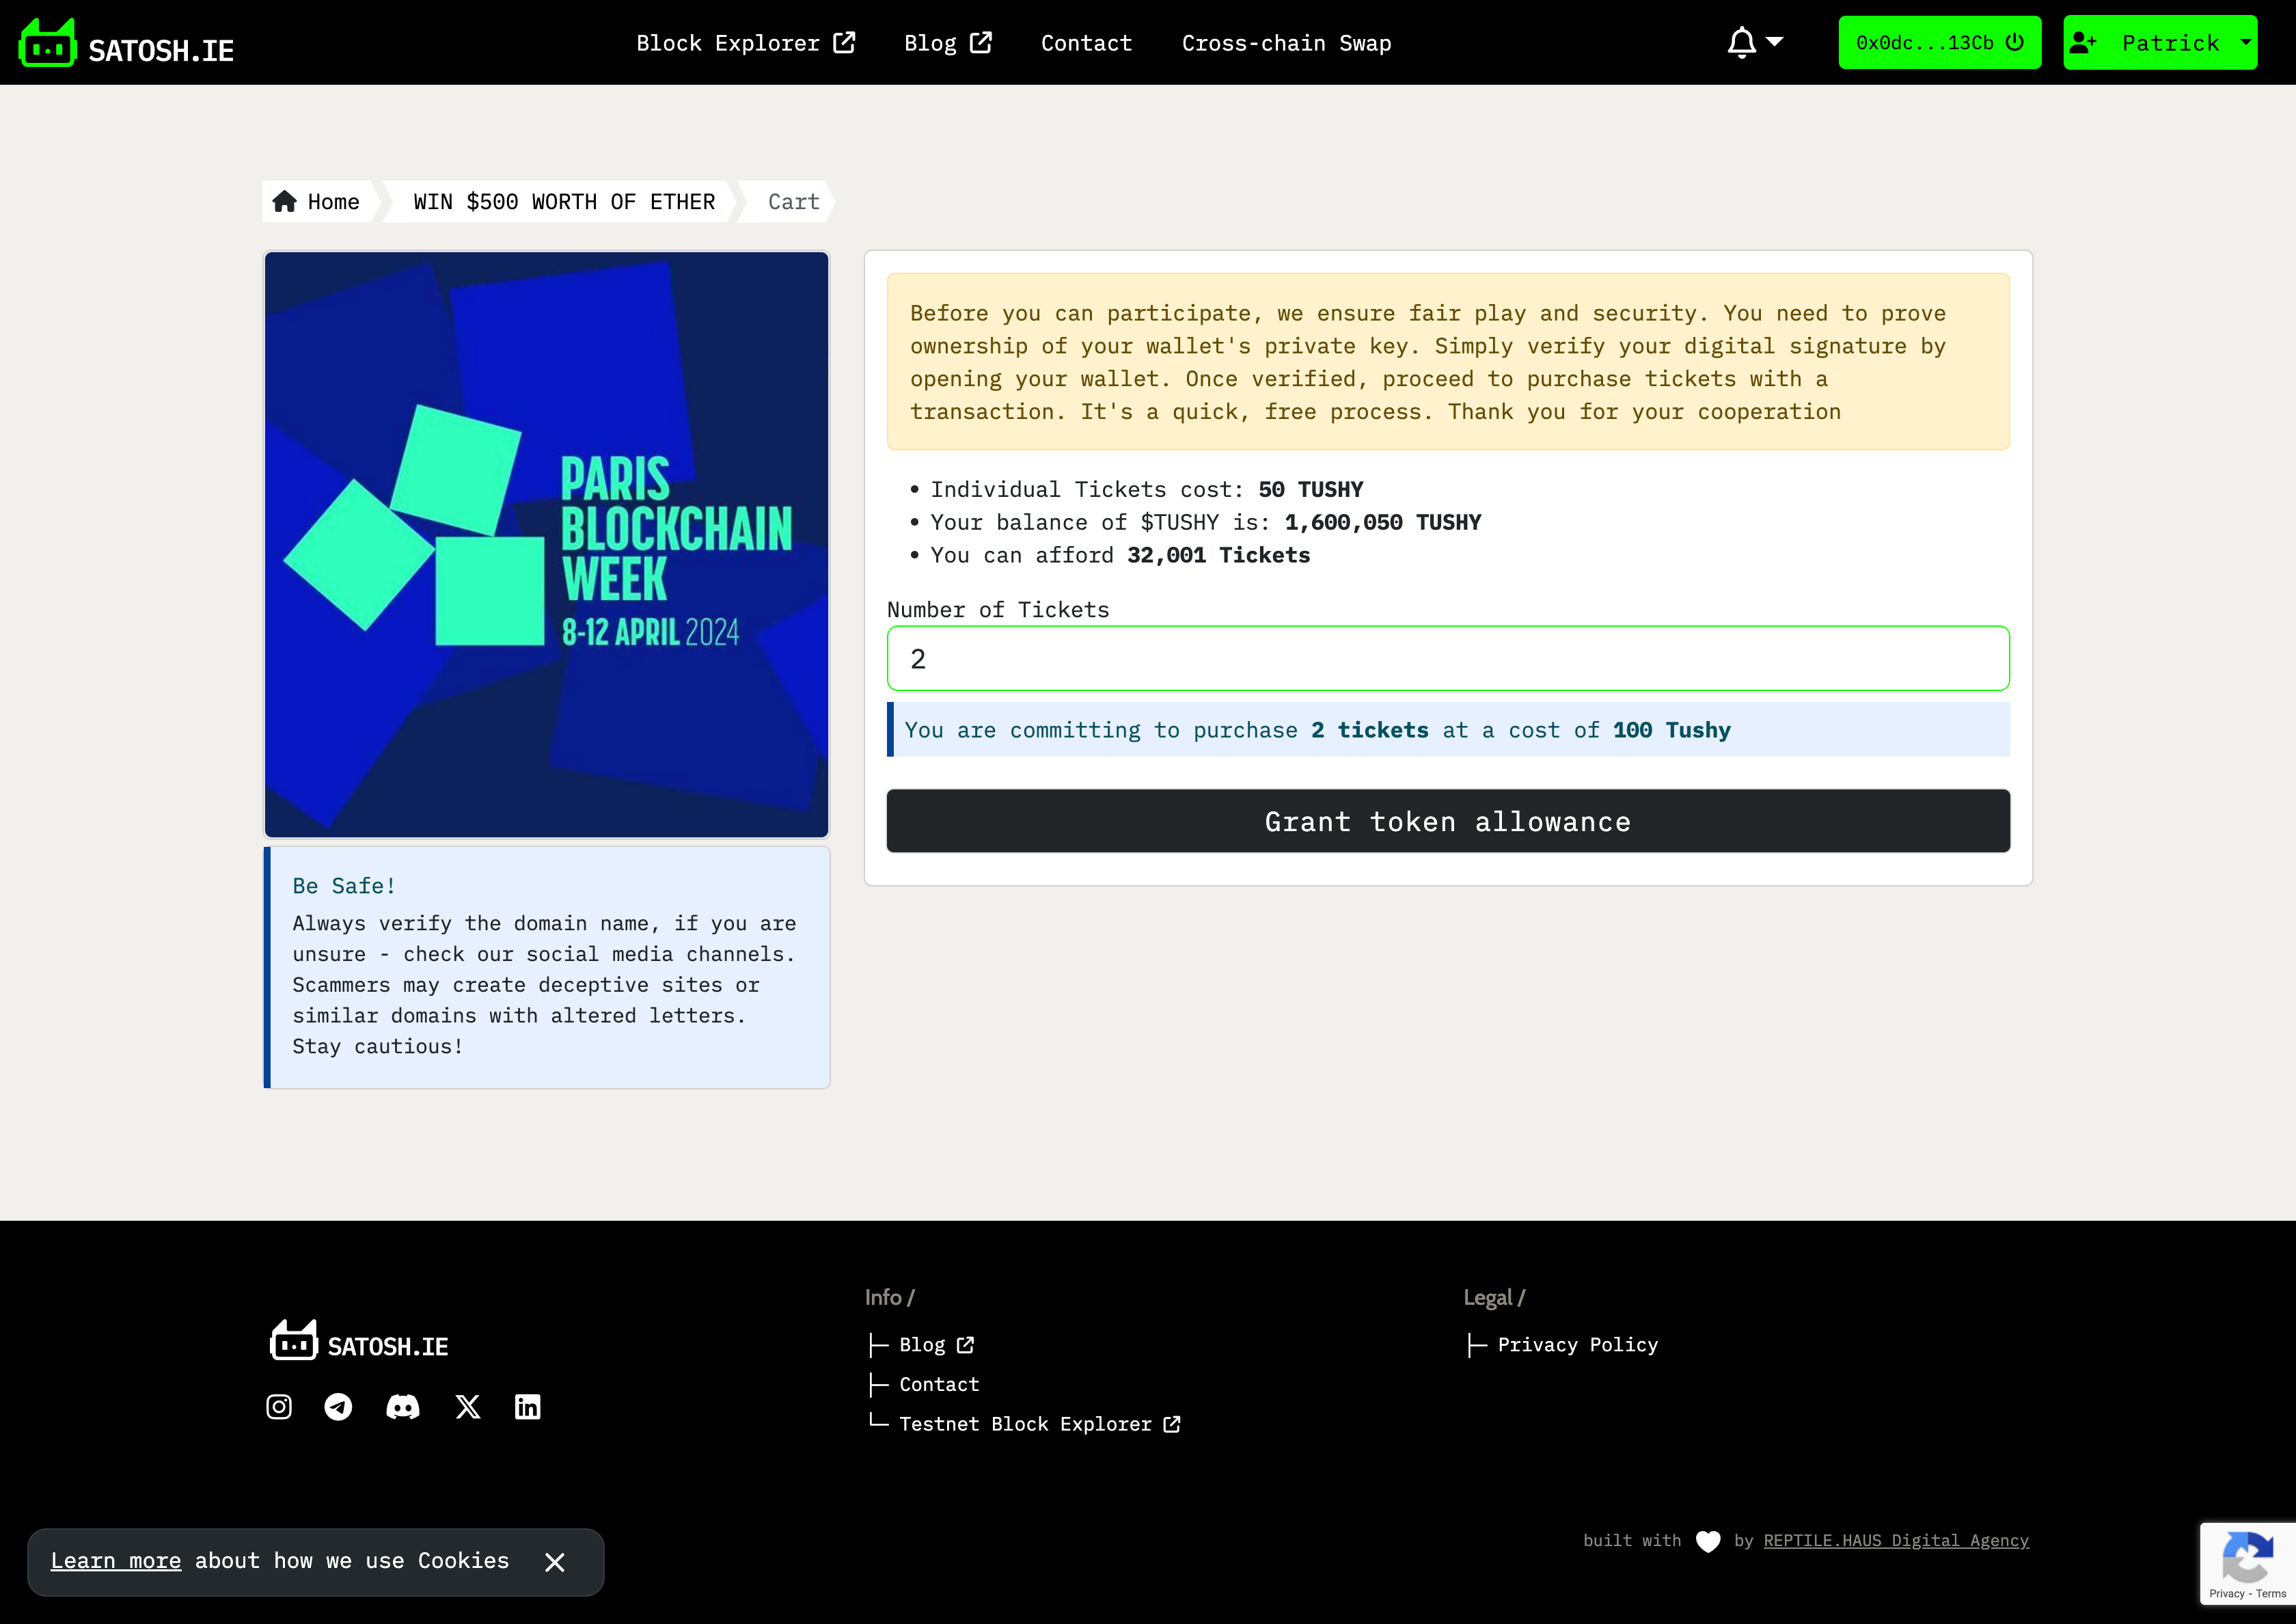
Task: Open notifications bell icon
Action: [1742, 43]
